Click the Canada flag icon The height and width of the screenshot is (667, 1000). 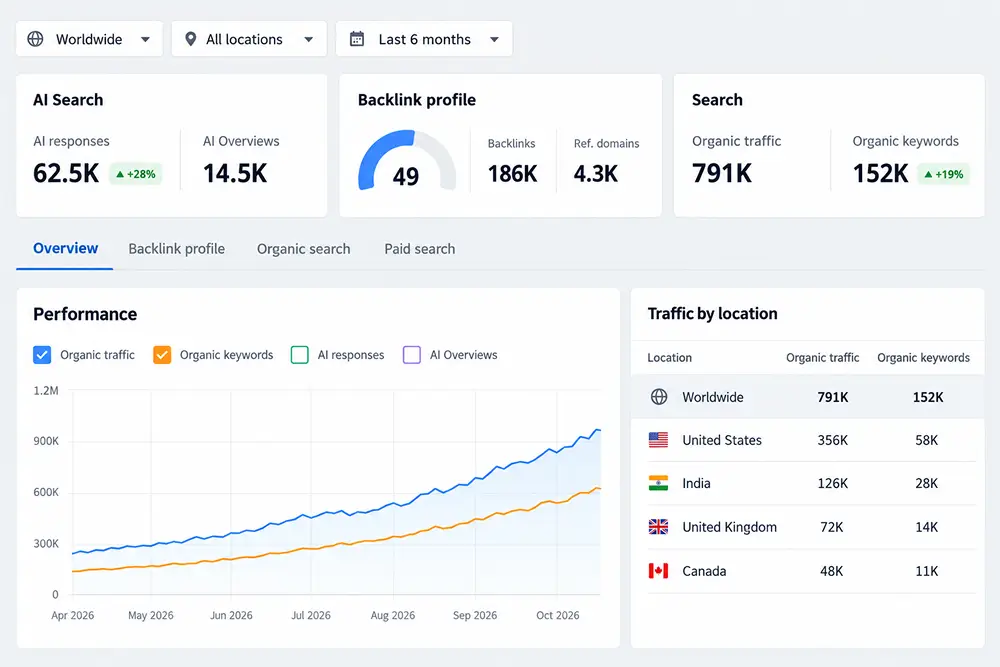point(658,571)
